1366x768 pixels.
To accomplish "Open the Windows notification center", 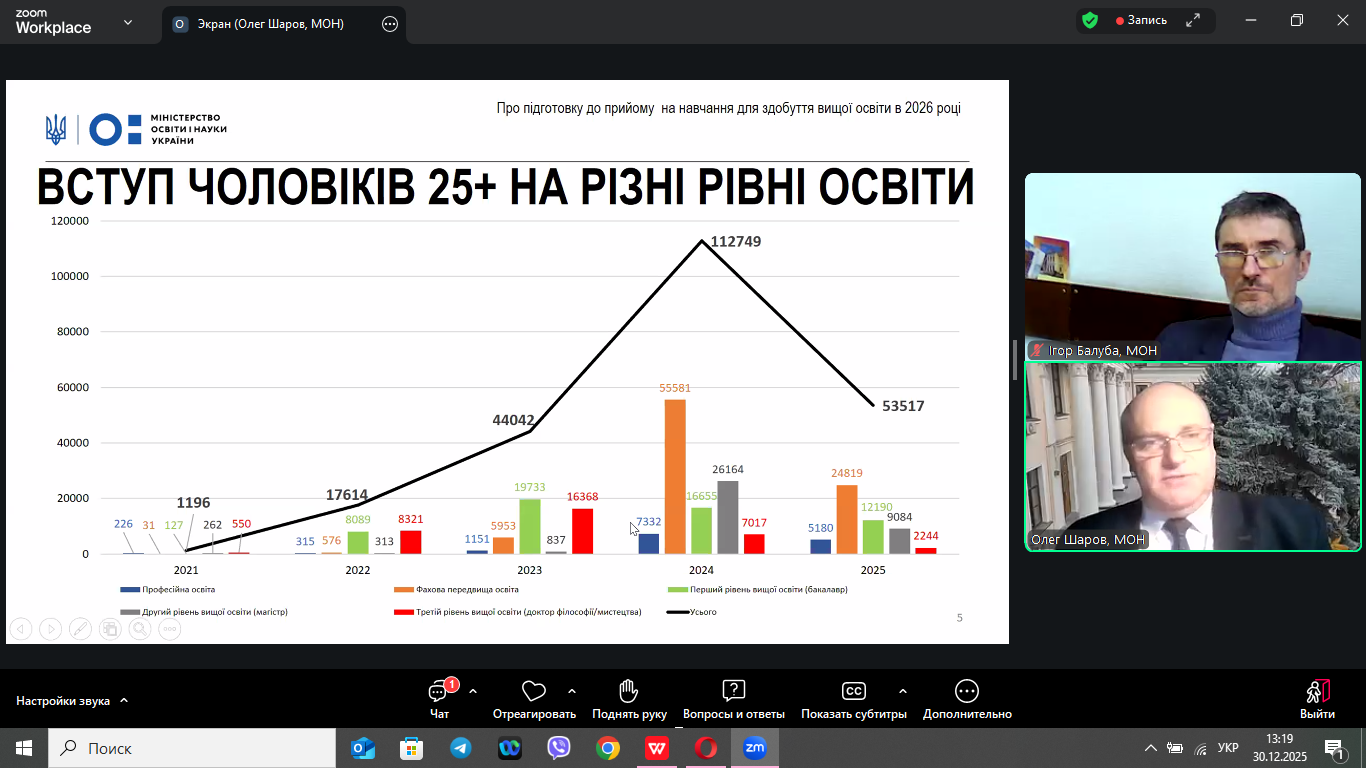I will pyautogui.click(x=1335, y=748).
